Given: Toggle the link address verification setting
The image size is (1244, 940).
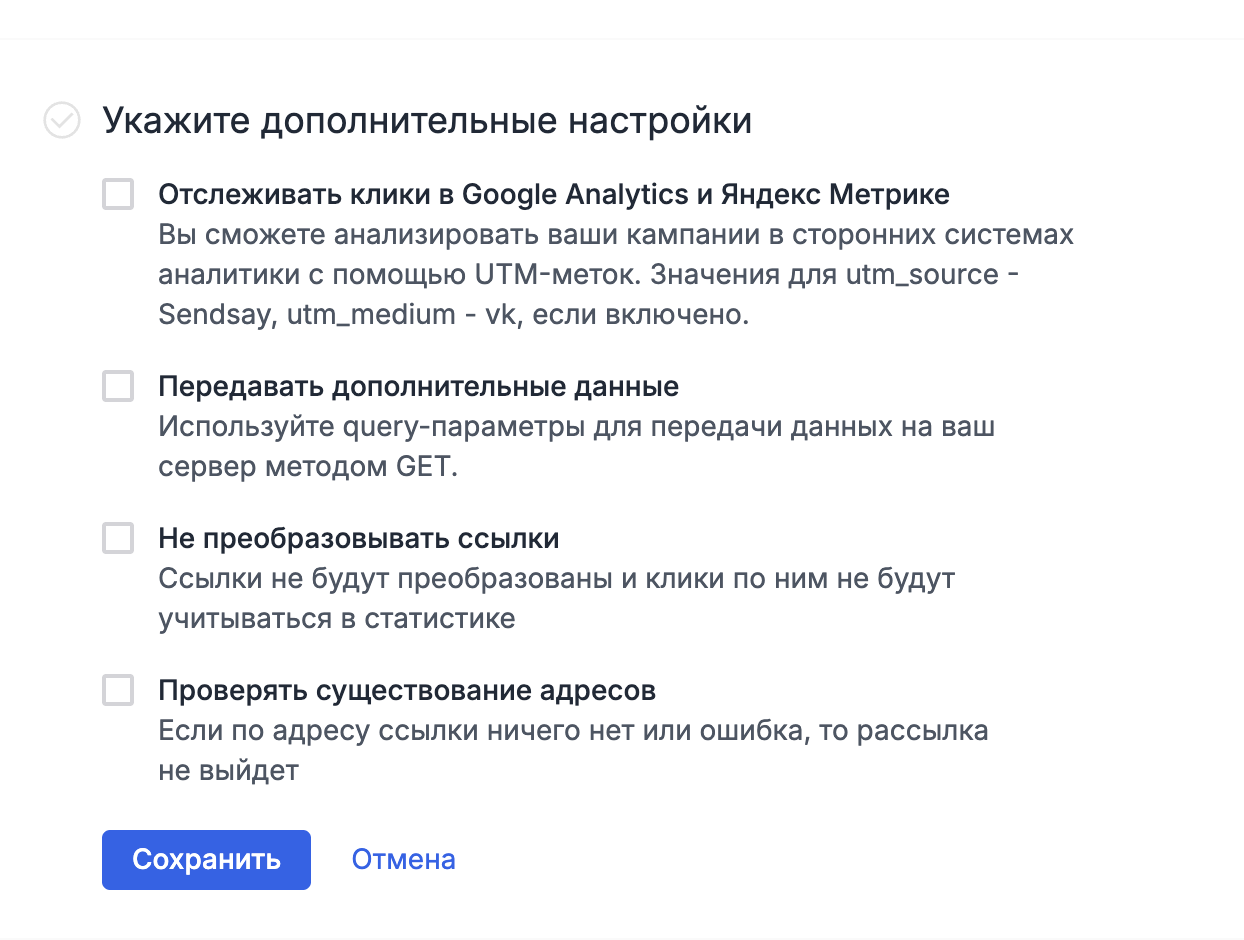Looking at the screenshot, I should (x=117, y=690).
